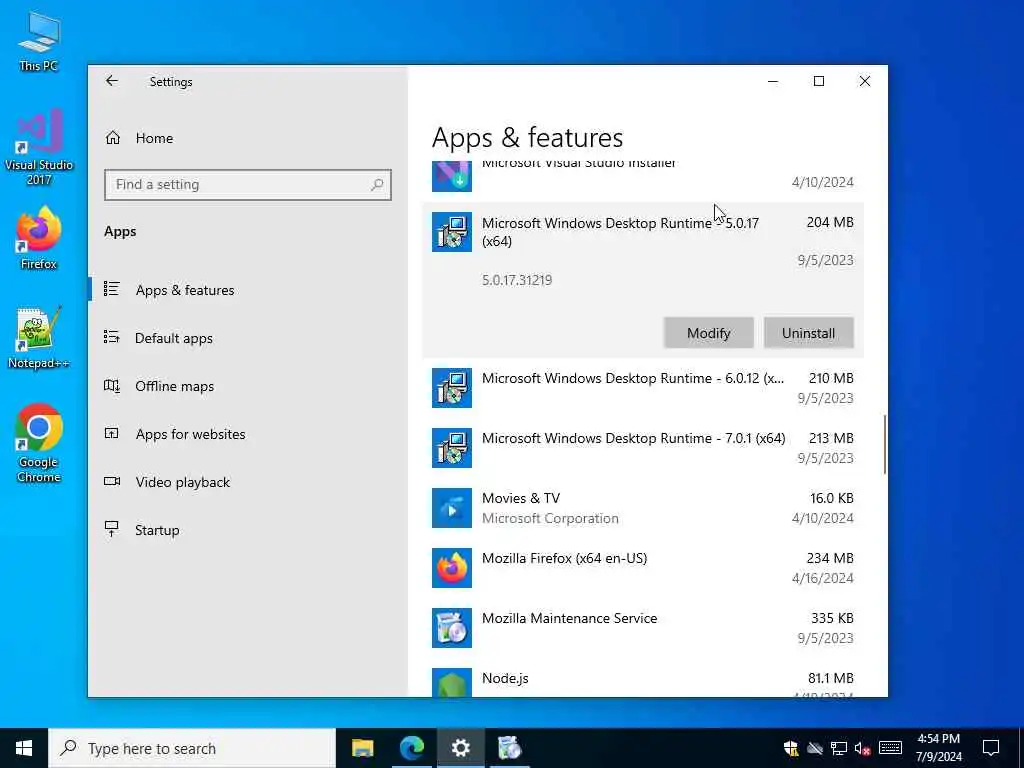Click the Settings gear in taskbar
Image resolution: width=1024 pixels, height=768 pixels.
click(x=460, y=748)
